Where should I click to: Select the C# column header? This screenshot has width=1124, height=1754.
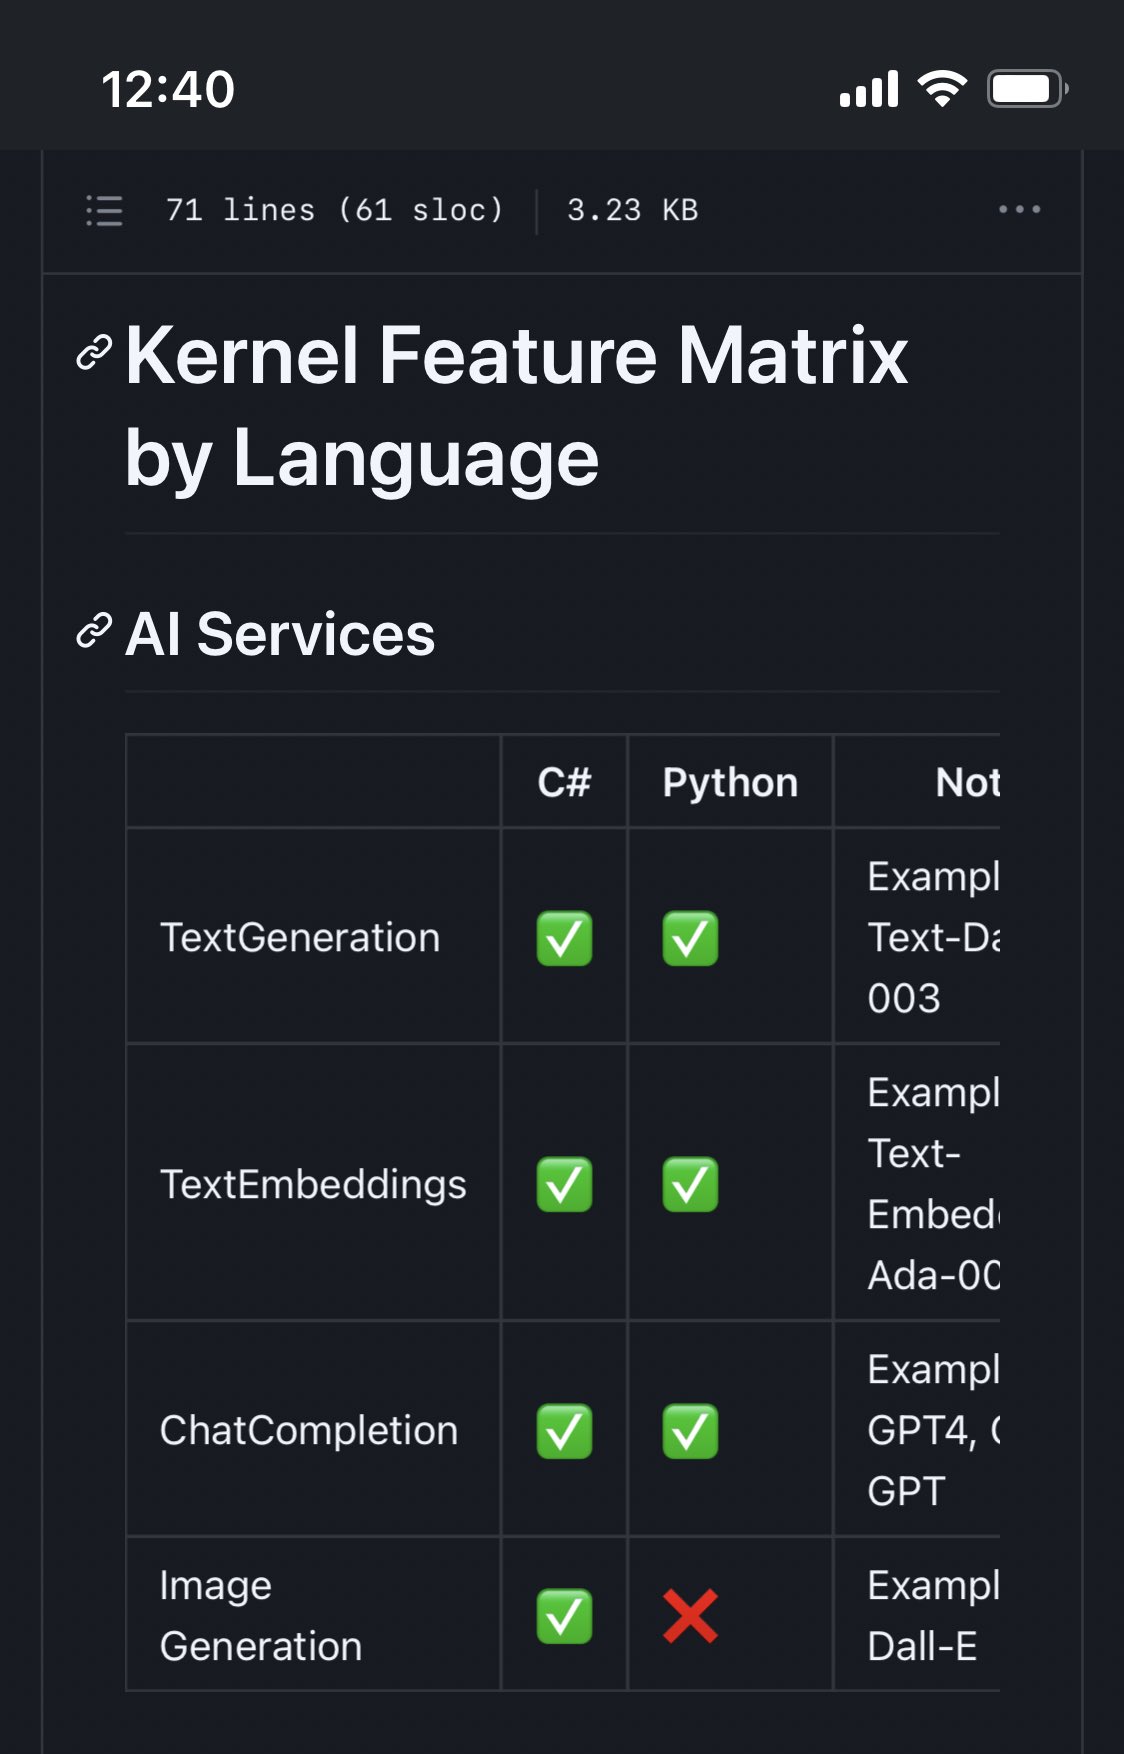tap(564, 782)
